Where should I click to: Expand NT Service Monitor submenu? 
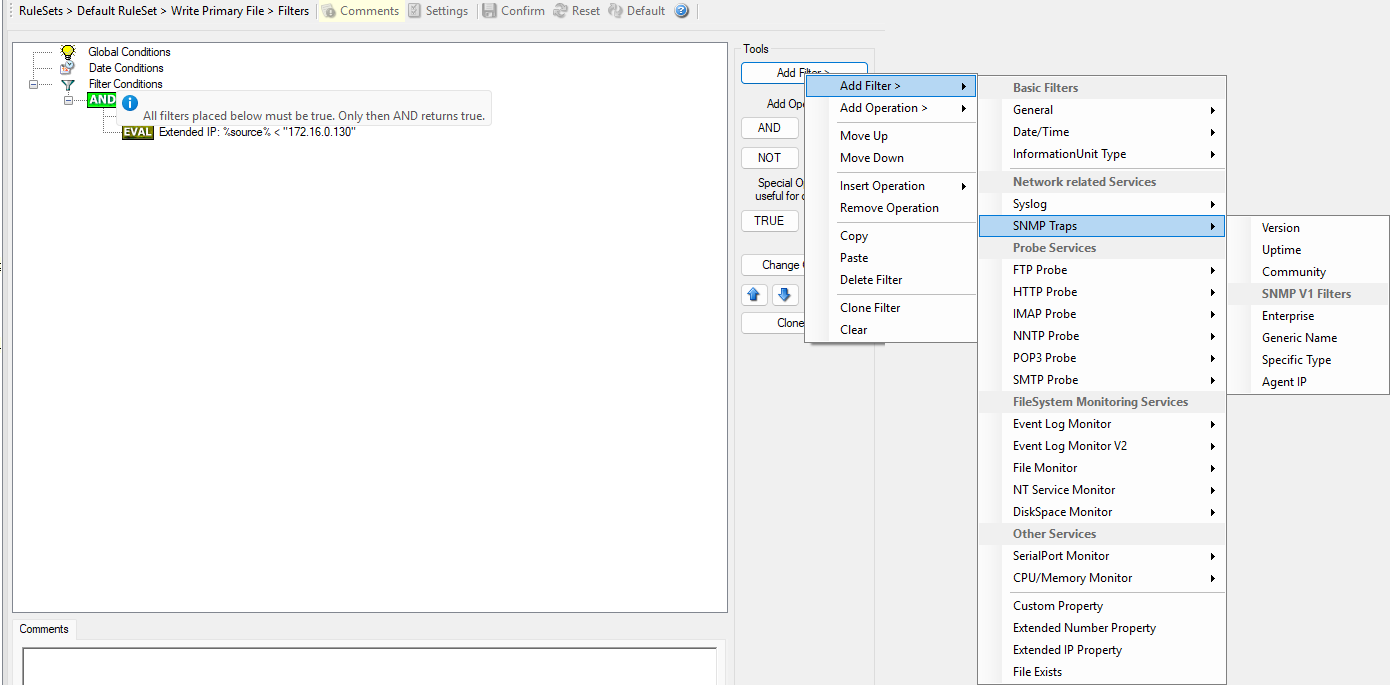tap(1102, 490)
